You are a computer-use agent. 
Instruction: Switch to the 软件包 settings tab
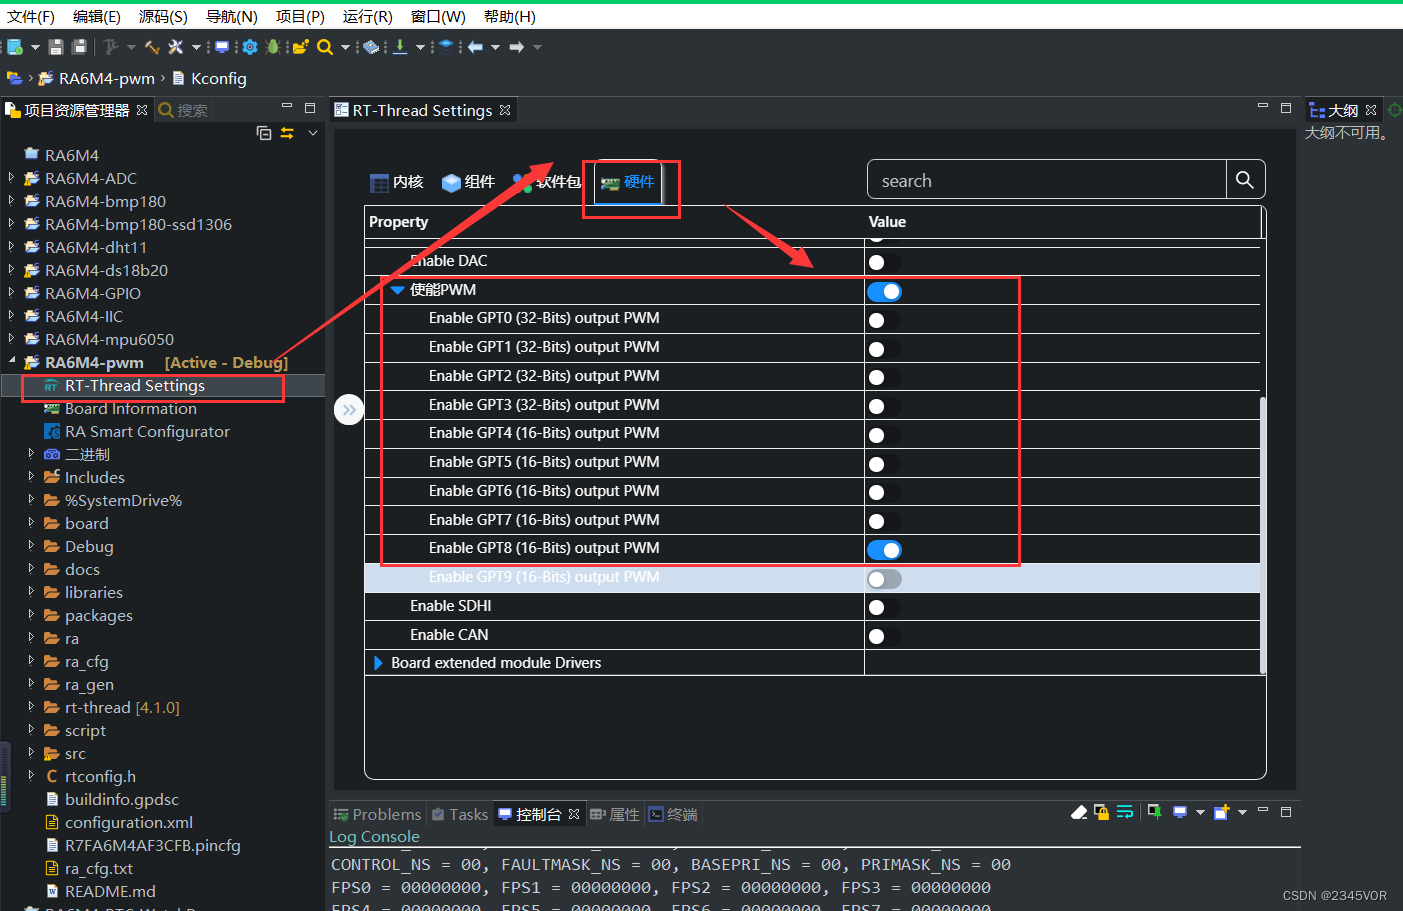point(547,182)
